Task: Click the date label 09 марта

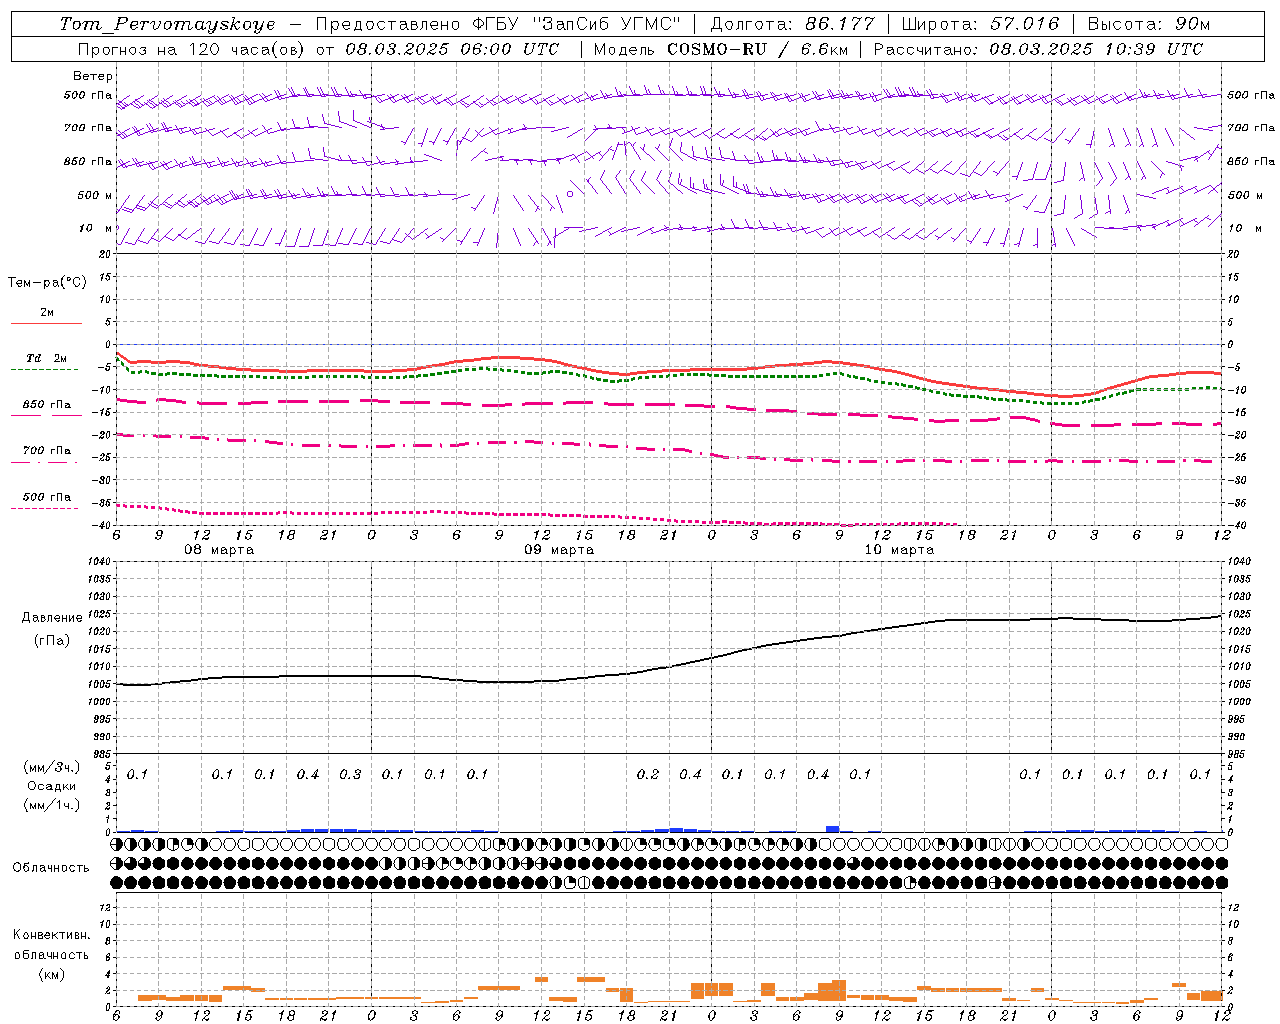Action: [559, 550]
